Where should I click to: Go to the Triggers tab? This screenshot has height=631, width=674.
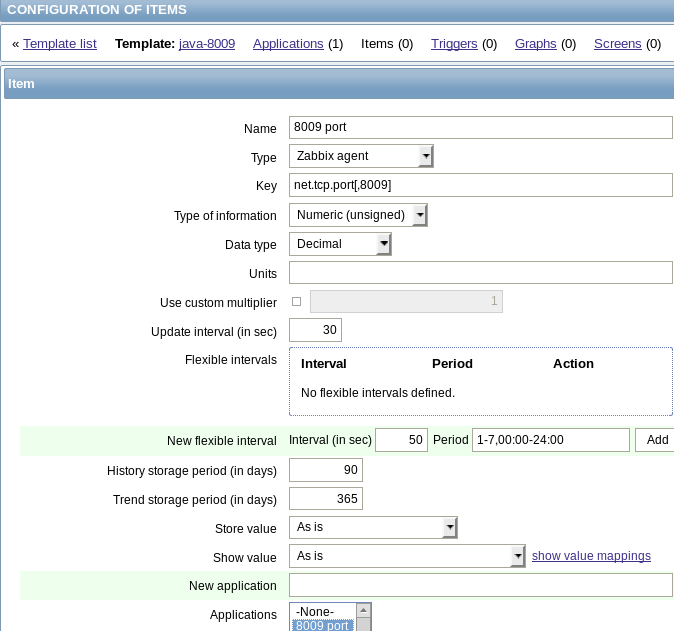(x=454, y=44)
